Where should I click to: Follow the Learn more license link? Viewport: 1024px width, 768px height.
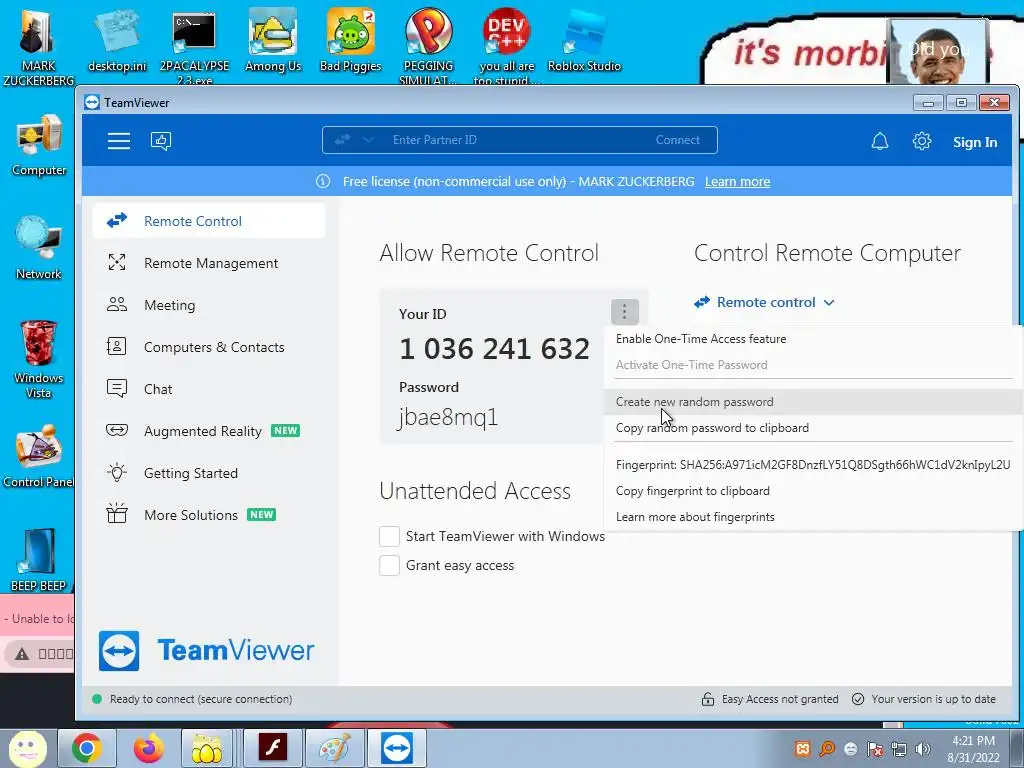[x=737, y=182]
